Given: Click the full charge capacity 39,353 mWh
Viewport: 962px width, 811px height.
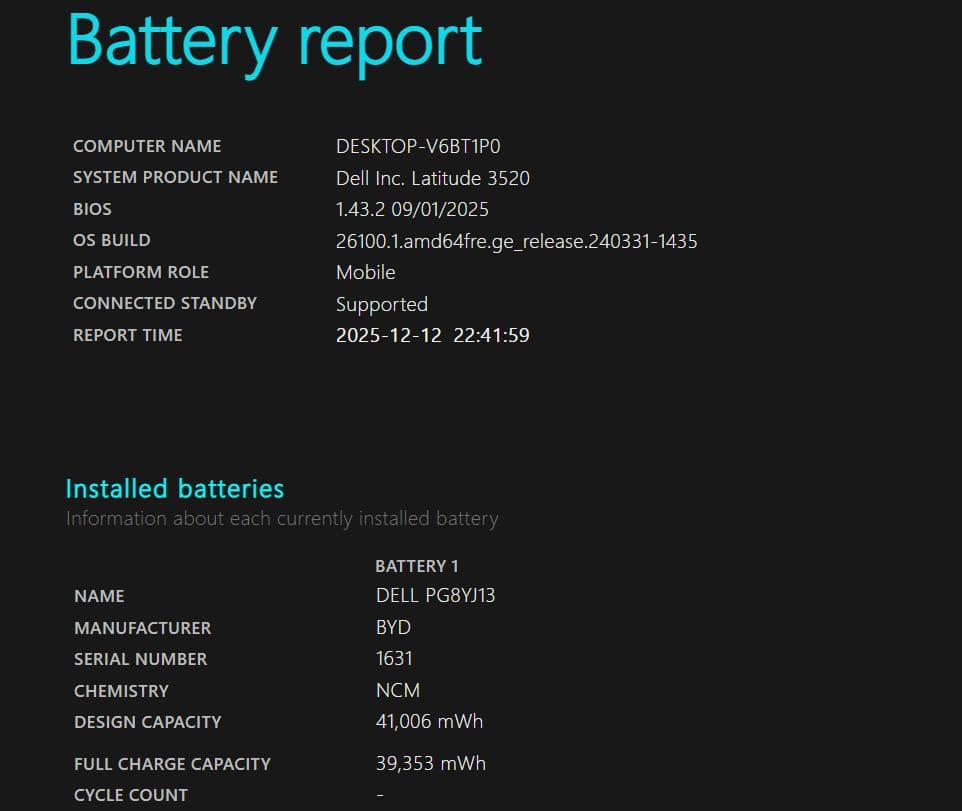Looking at the screenshot, I should [x=430, y=764].
